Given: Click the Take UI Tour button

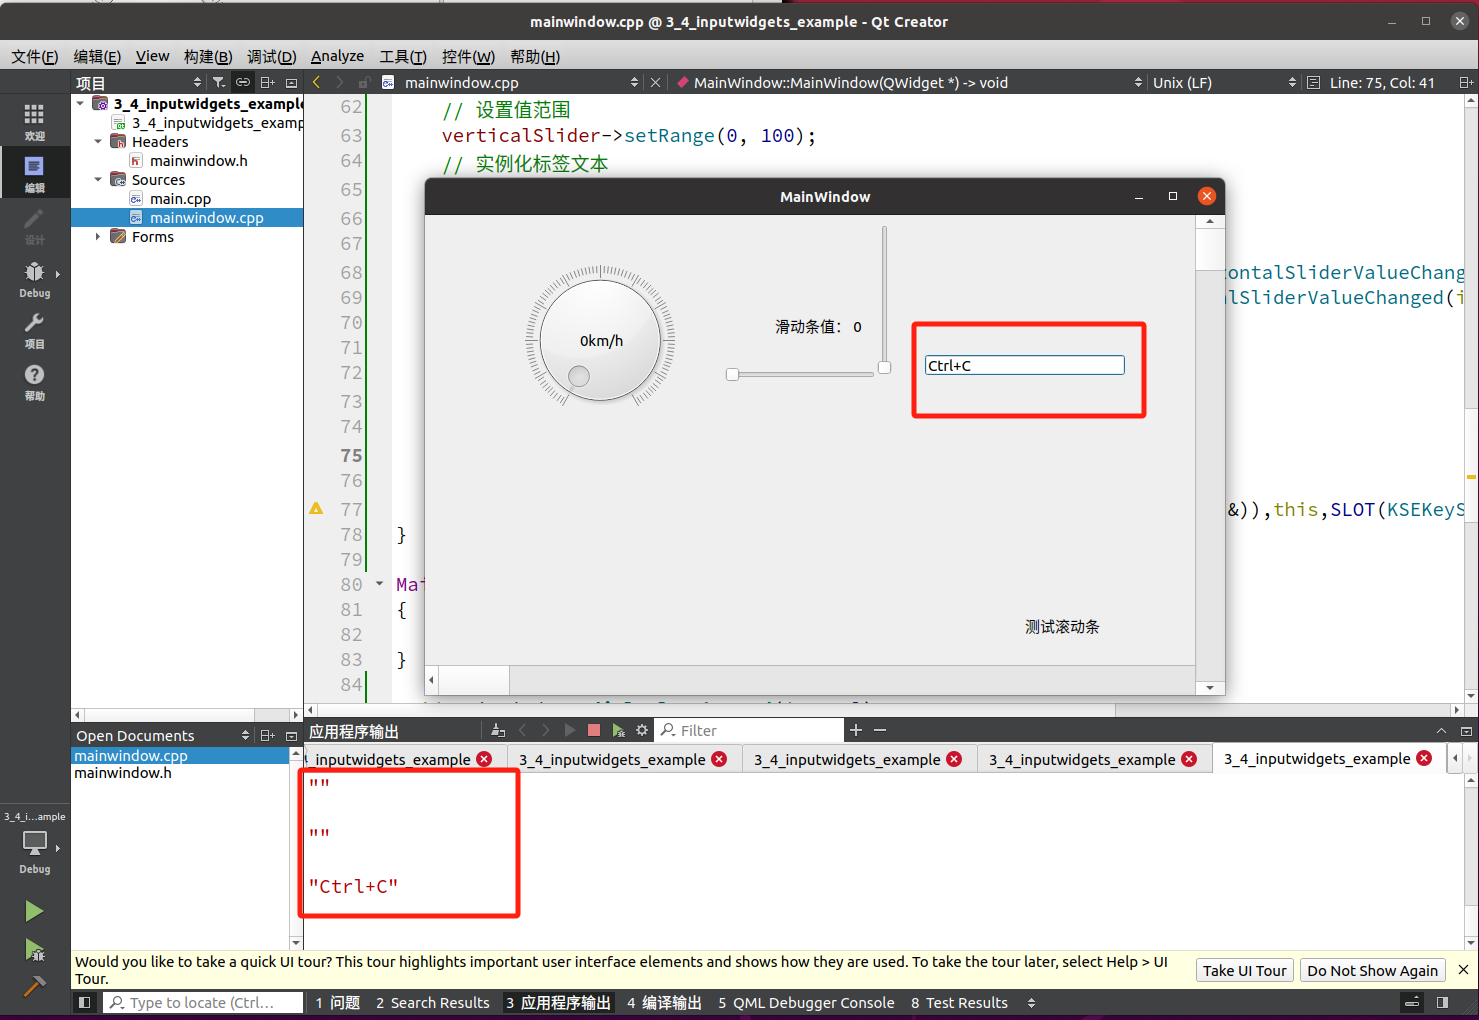Looking at the screenshot, I should (x=1245, y=970).
